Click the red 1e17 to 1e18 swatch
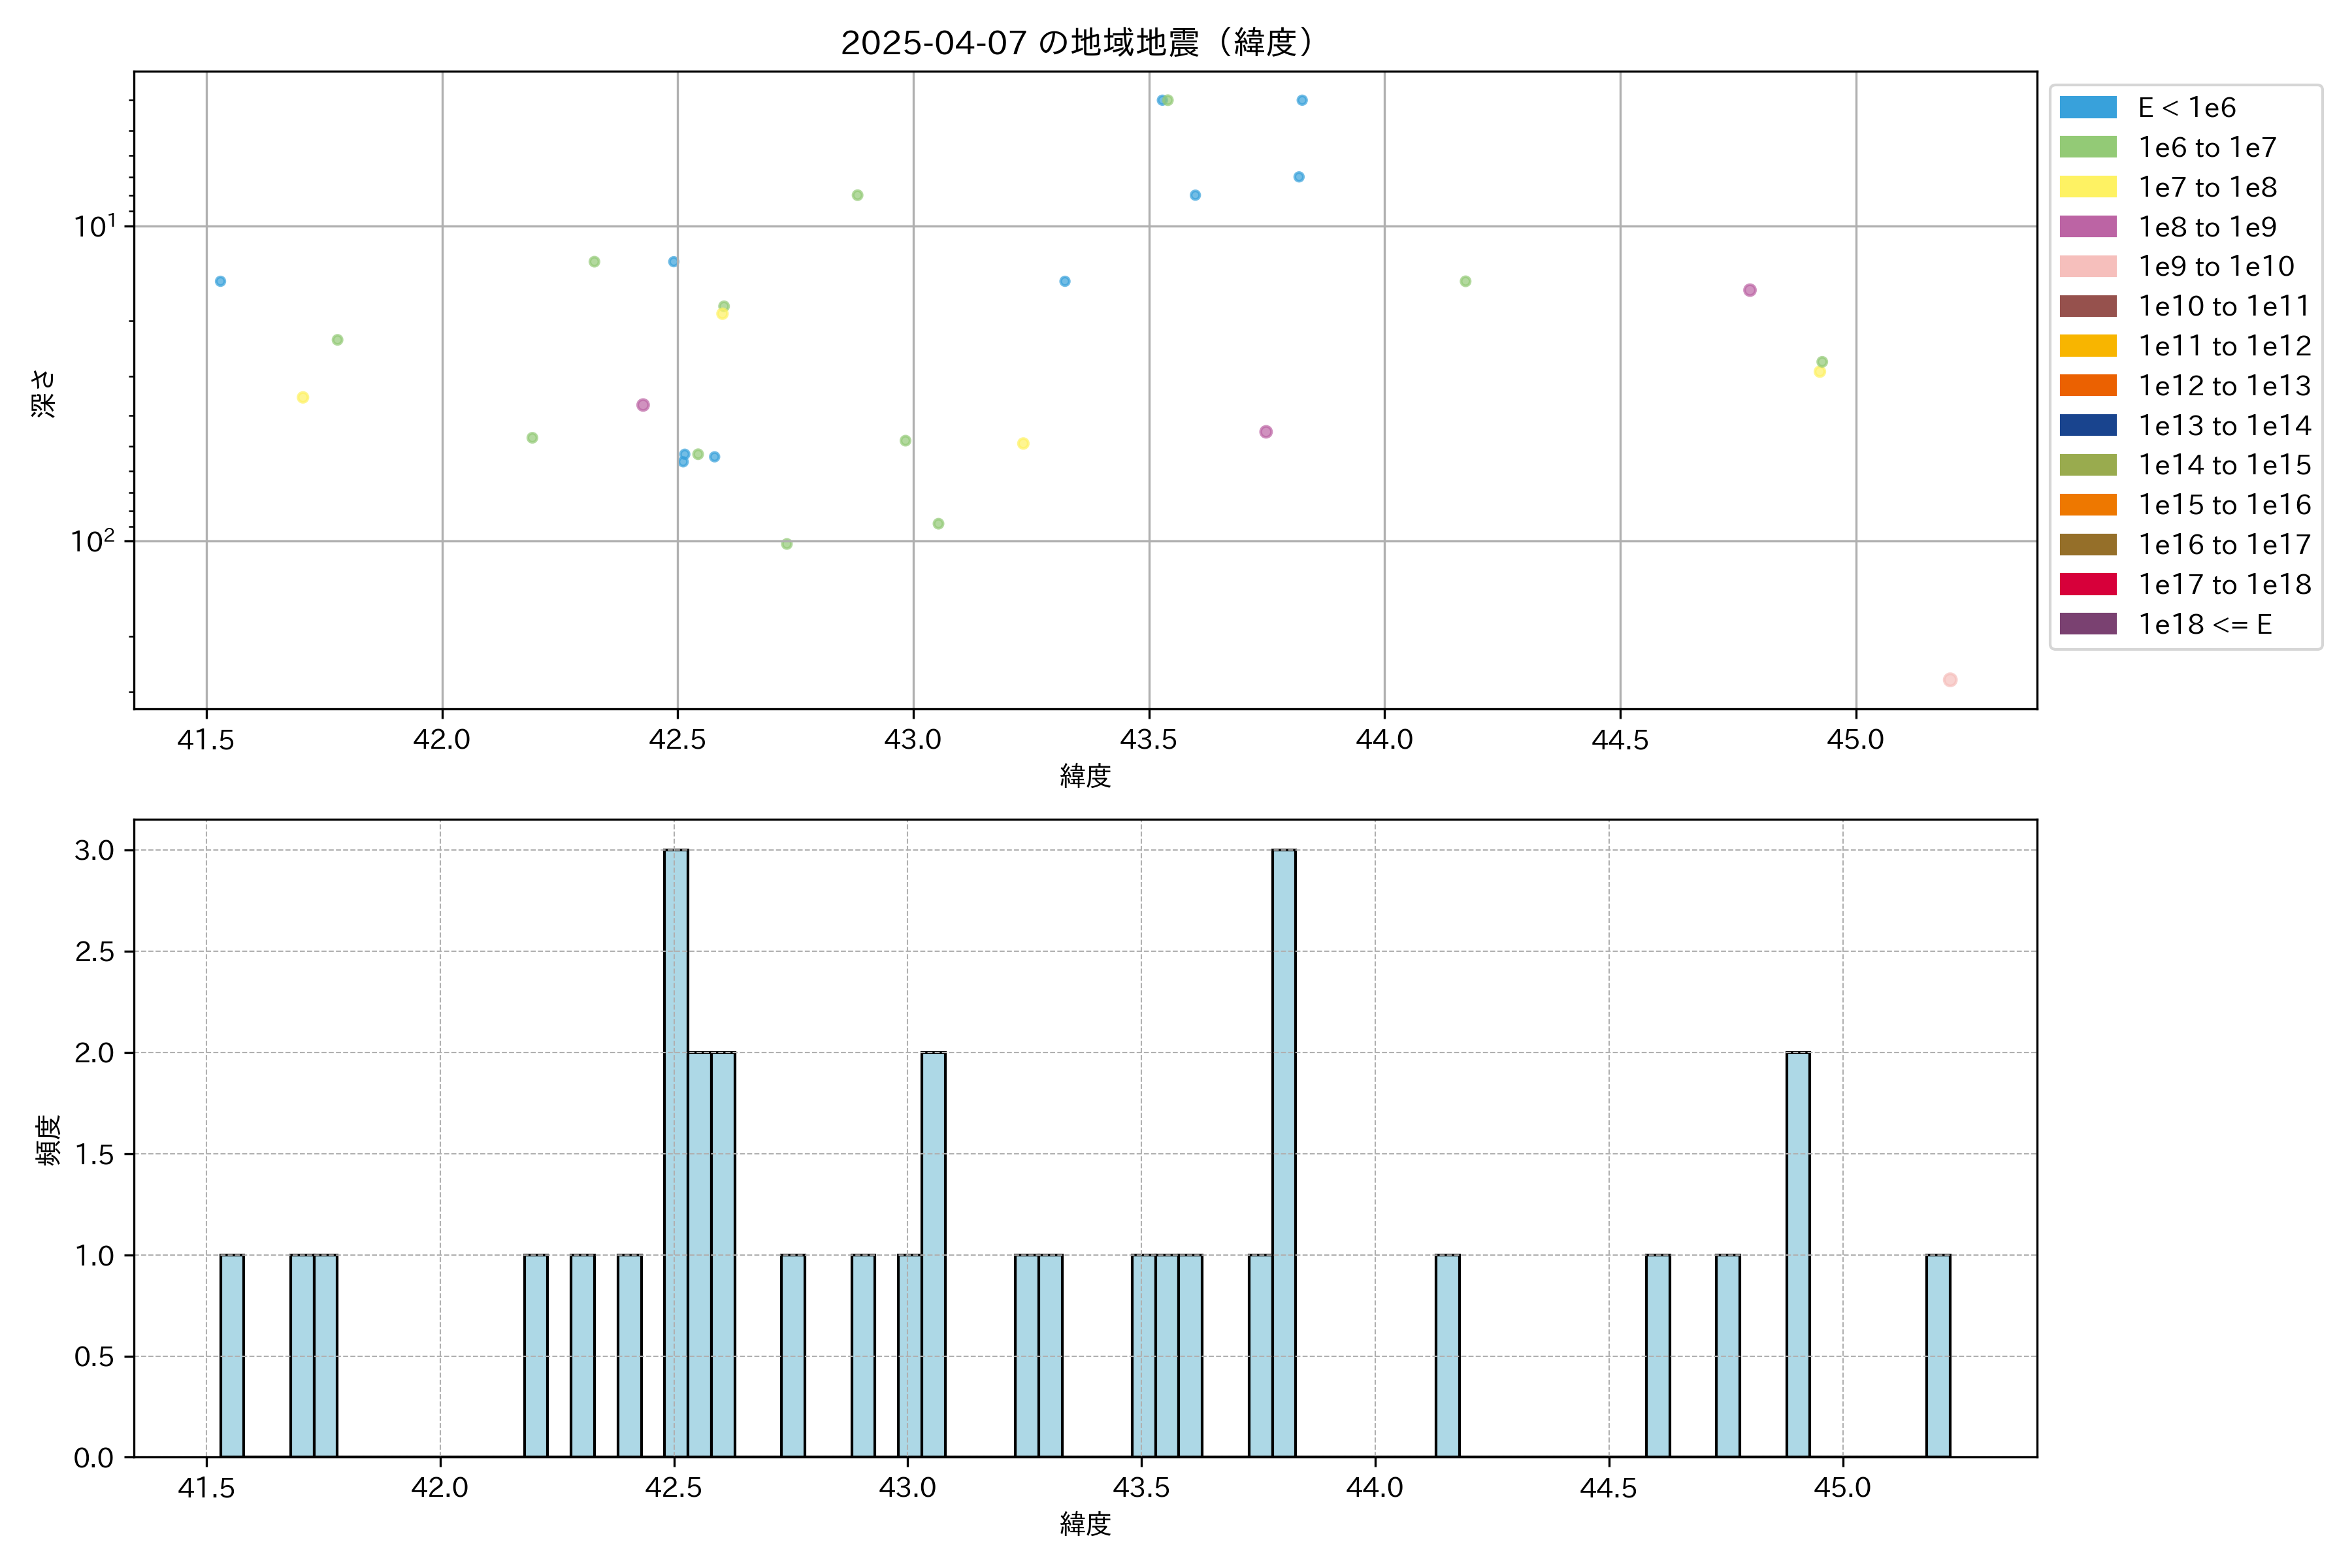Screen dimensions: 2352x1568 pyautogui.click(x=2088, y=585)
